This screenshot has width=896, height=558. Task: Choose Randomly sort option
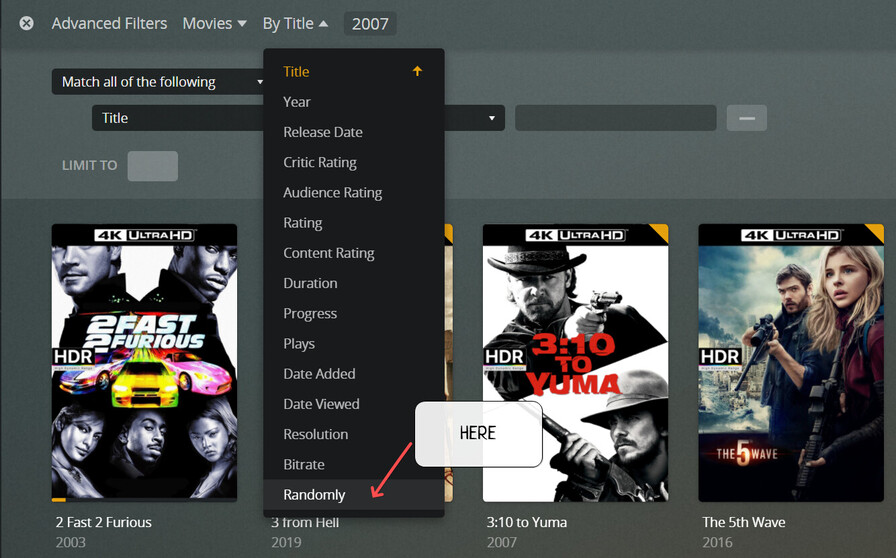(354, 495)
